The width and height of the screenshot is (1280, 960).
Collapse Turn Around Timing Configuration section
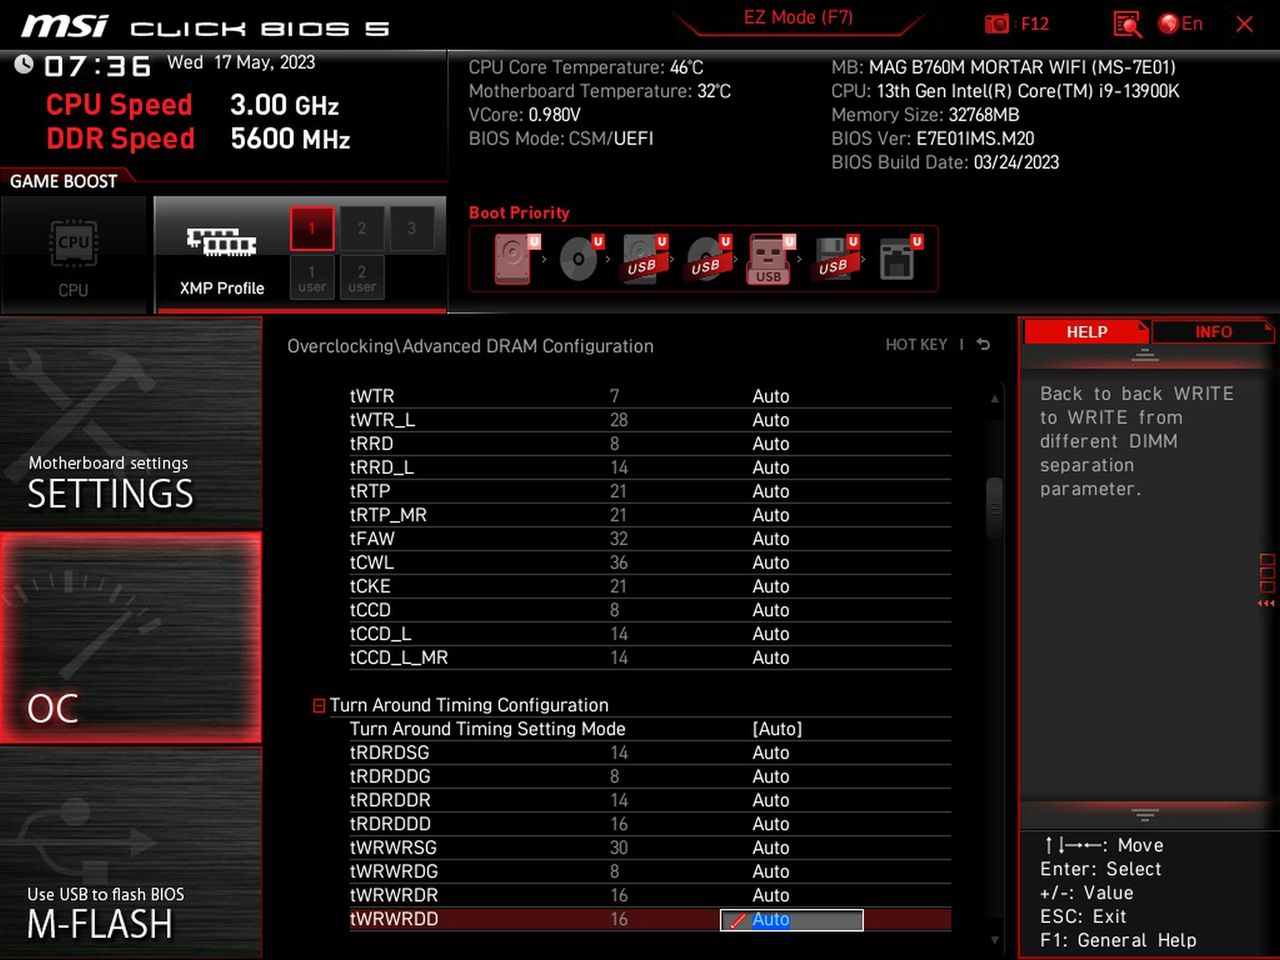319,706
